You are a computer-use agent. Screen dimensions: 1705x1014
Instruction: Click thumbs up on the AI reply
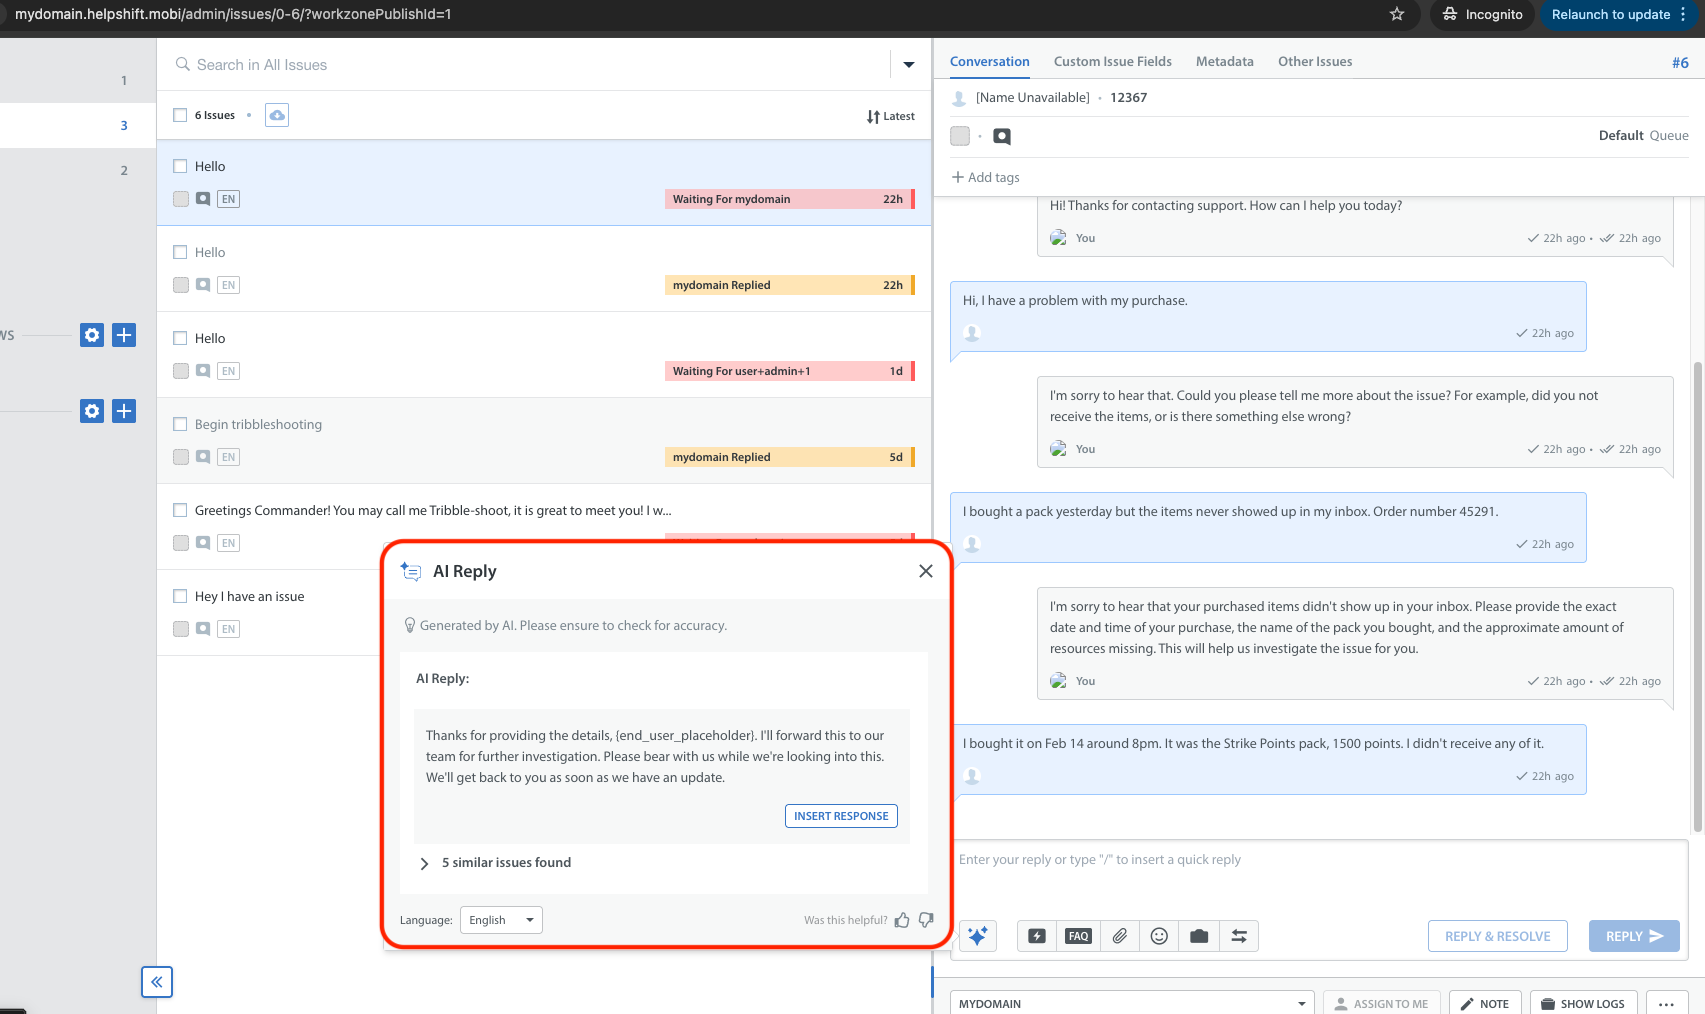pyautogui.click(x=902, y=920)
